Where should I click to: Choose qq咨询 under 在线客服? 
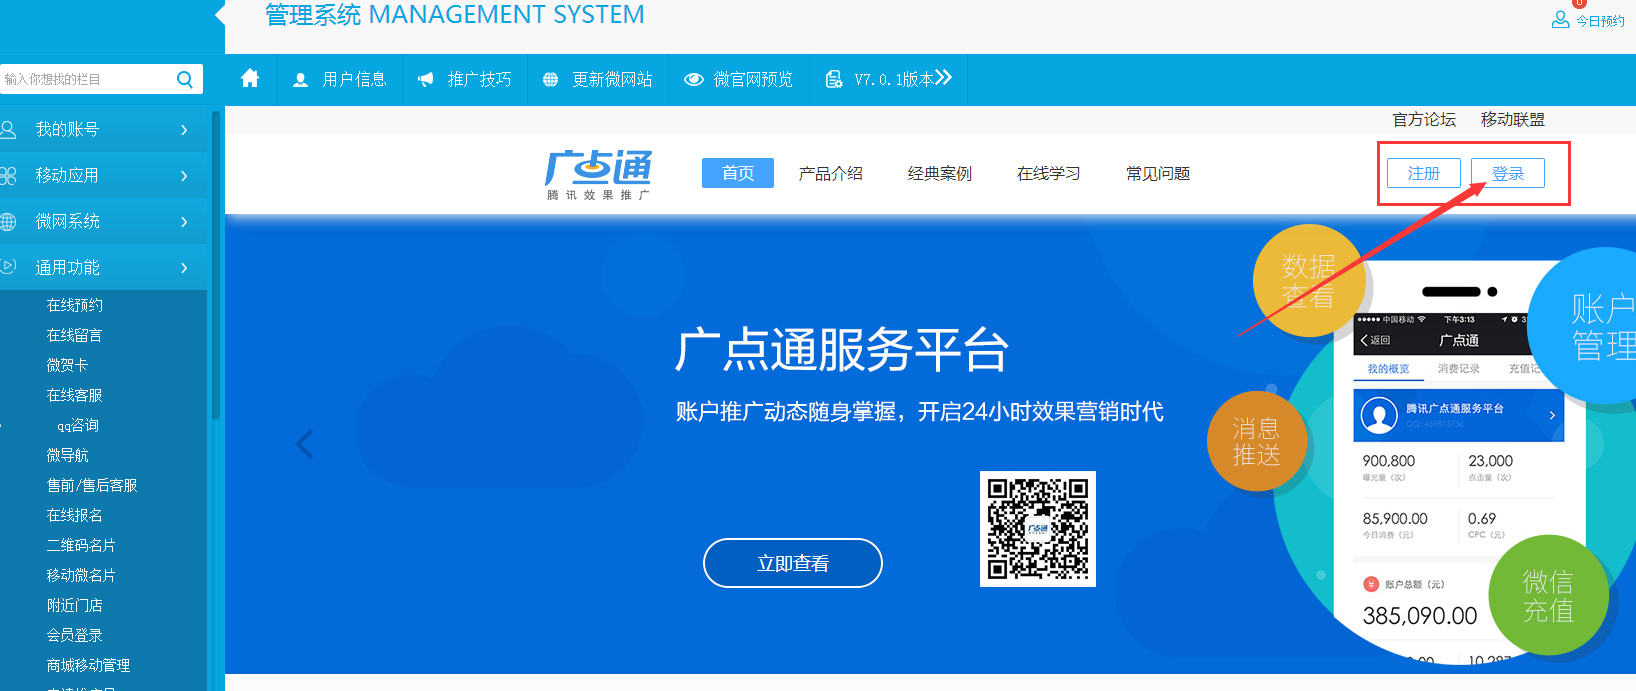[x=78, y=425]
